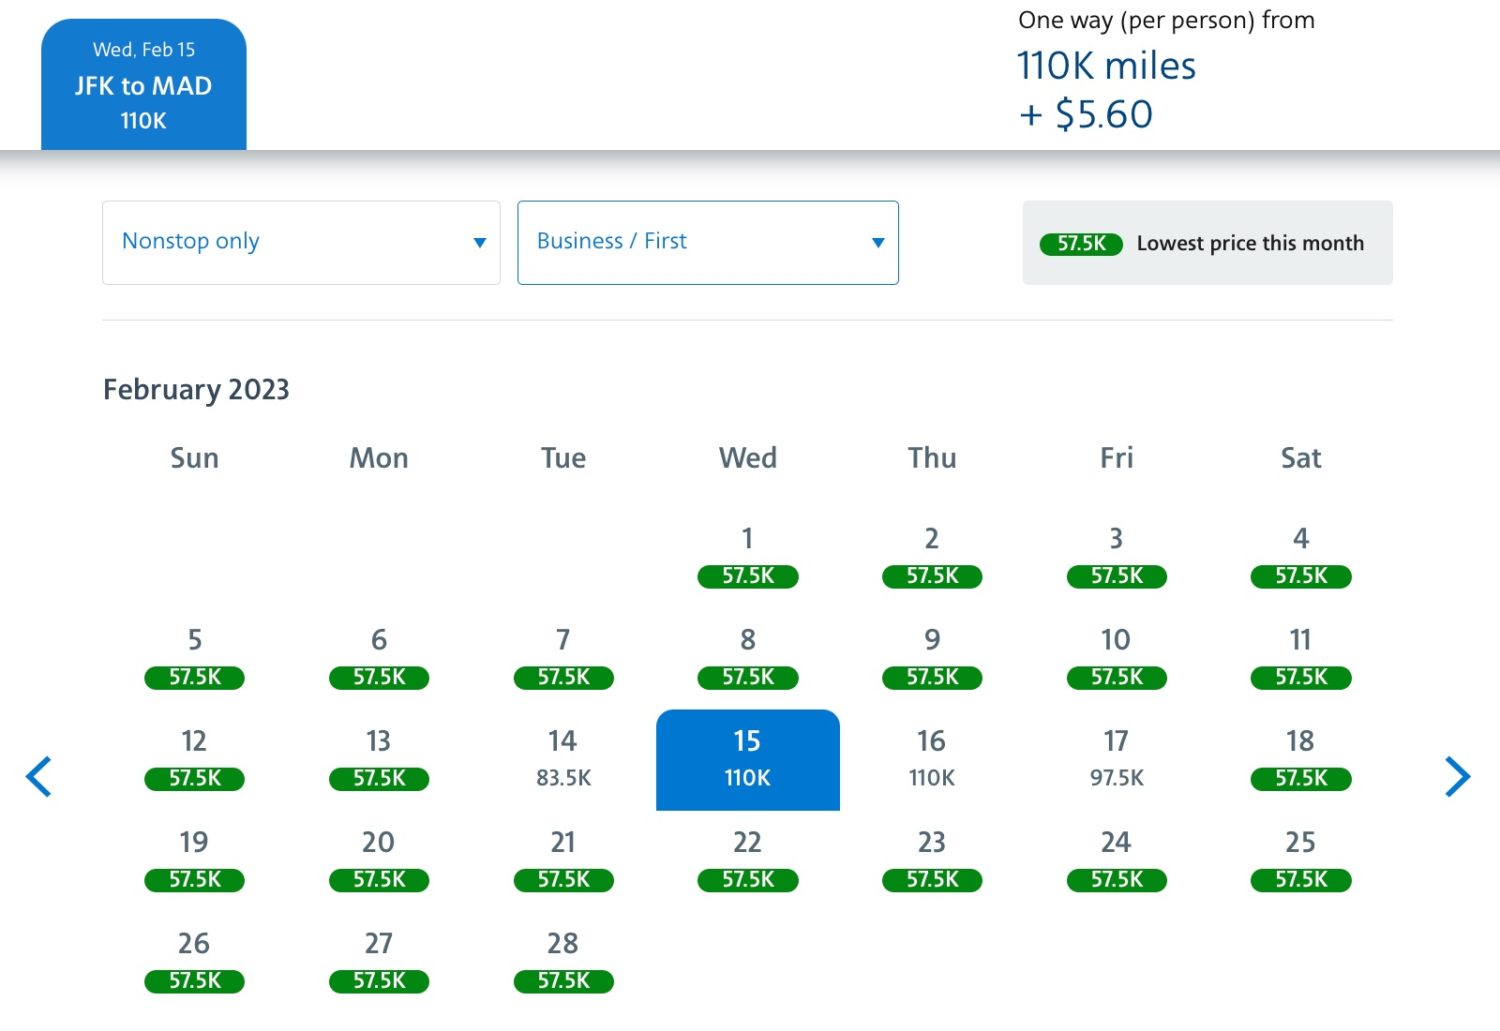Select Sunday February 5
This screenshot has height=1031, width=1500.
pos(194,658)
